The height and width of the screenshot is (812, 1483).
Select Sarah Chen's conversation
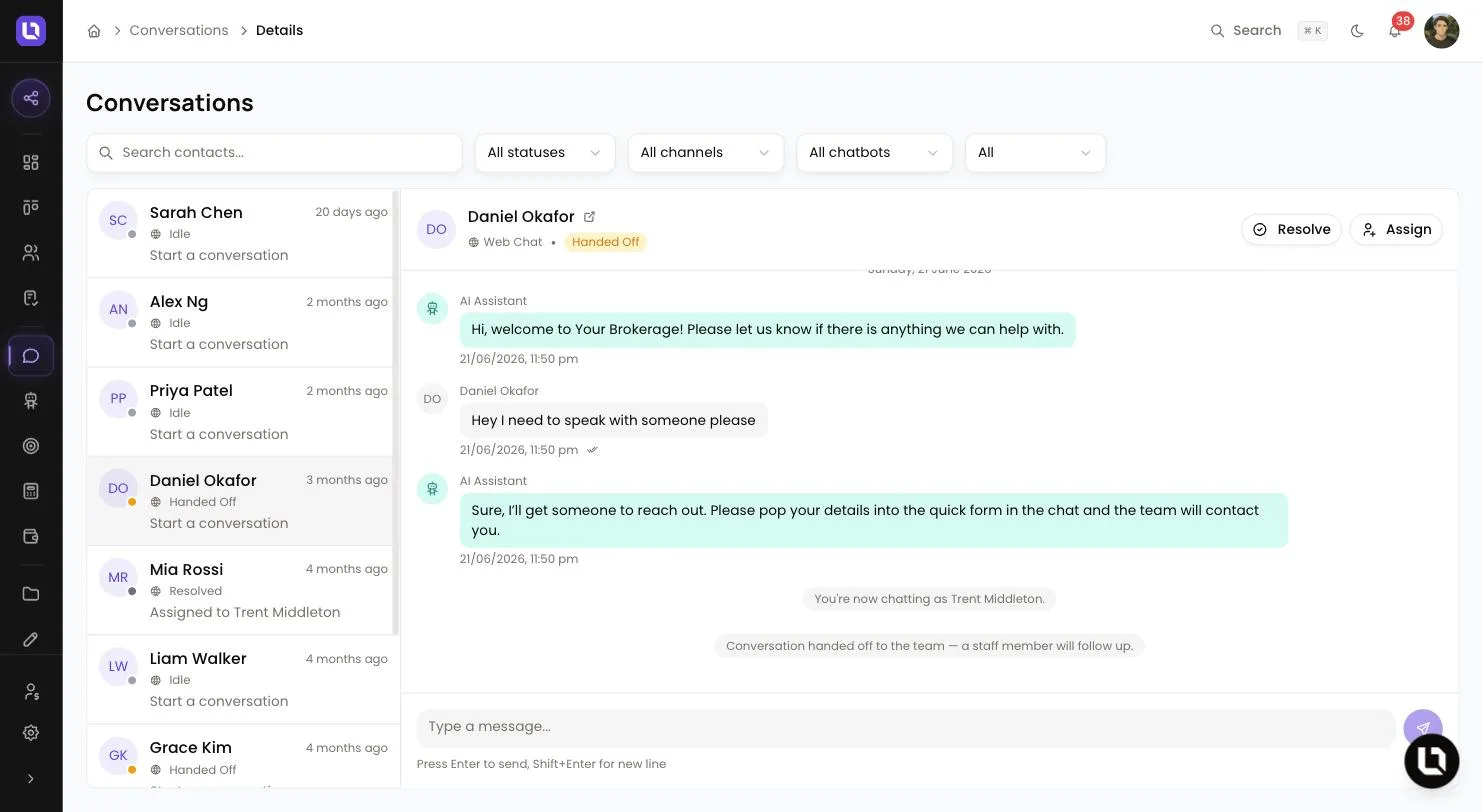[240, 233]
